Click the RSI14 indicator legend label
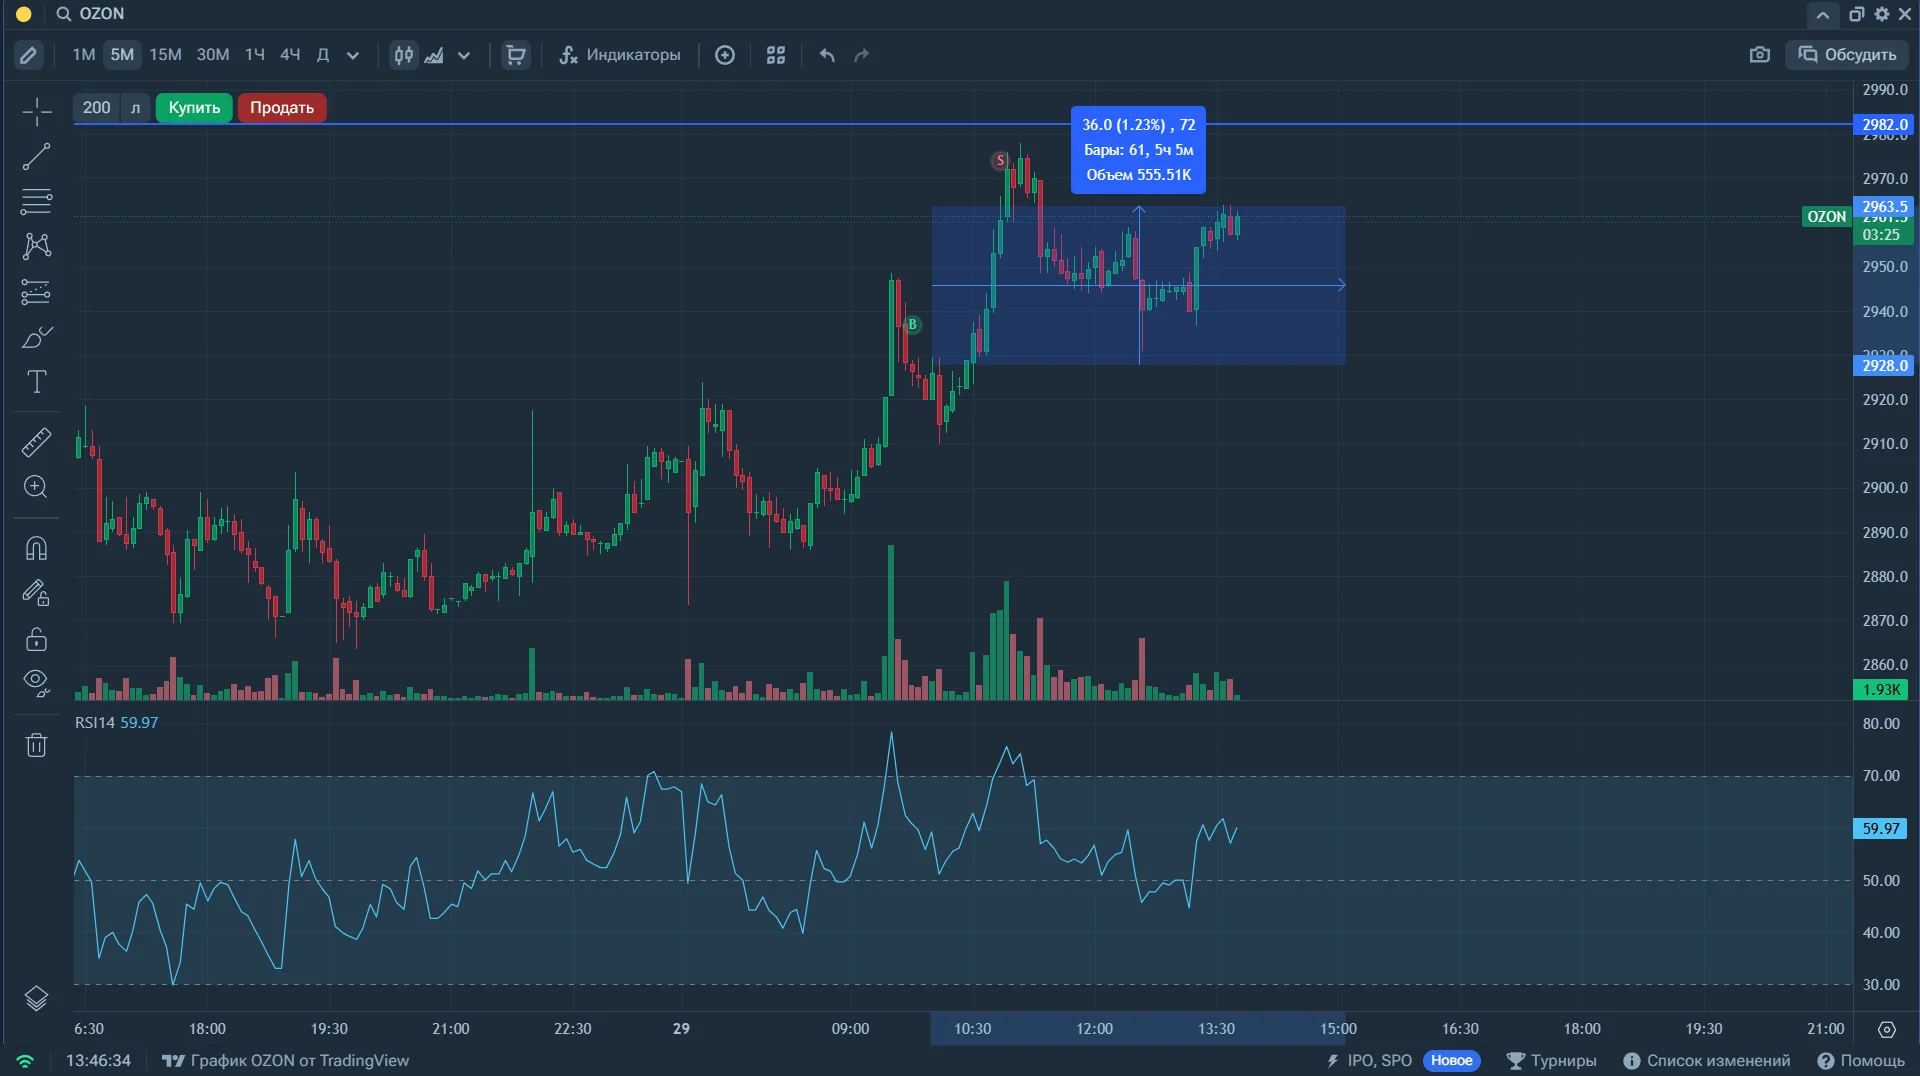This screenshot has width=1920, height=1076. [x=95, y=723]
